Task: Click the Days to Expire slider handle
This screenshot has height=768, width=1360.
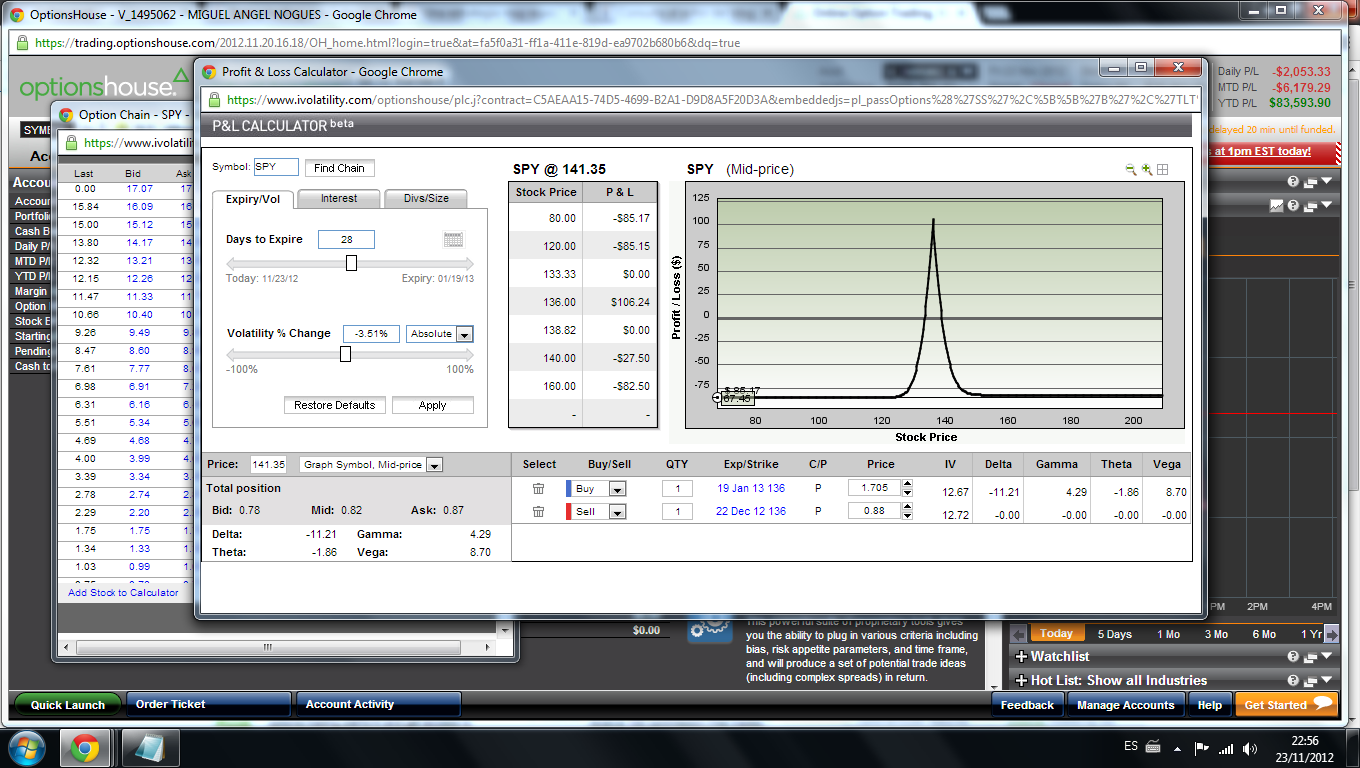Action: [351, 263]
